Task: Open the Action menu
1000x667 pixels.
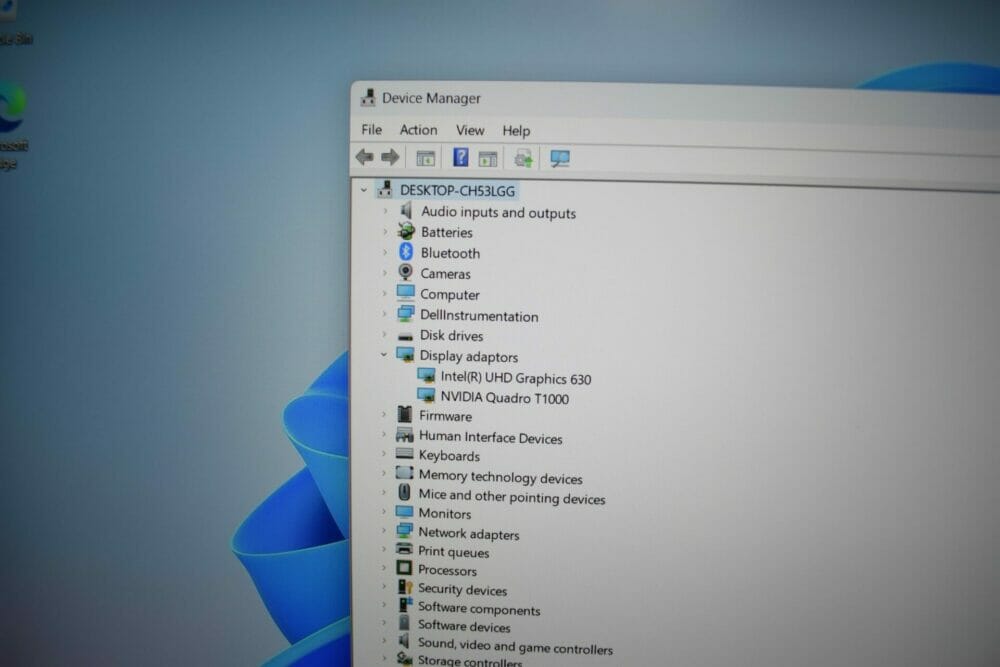Action: (x=418, y=130)
